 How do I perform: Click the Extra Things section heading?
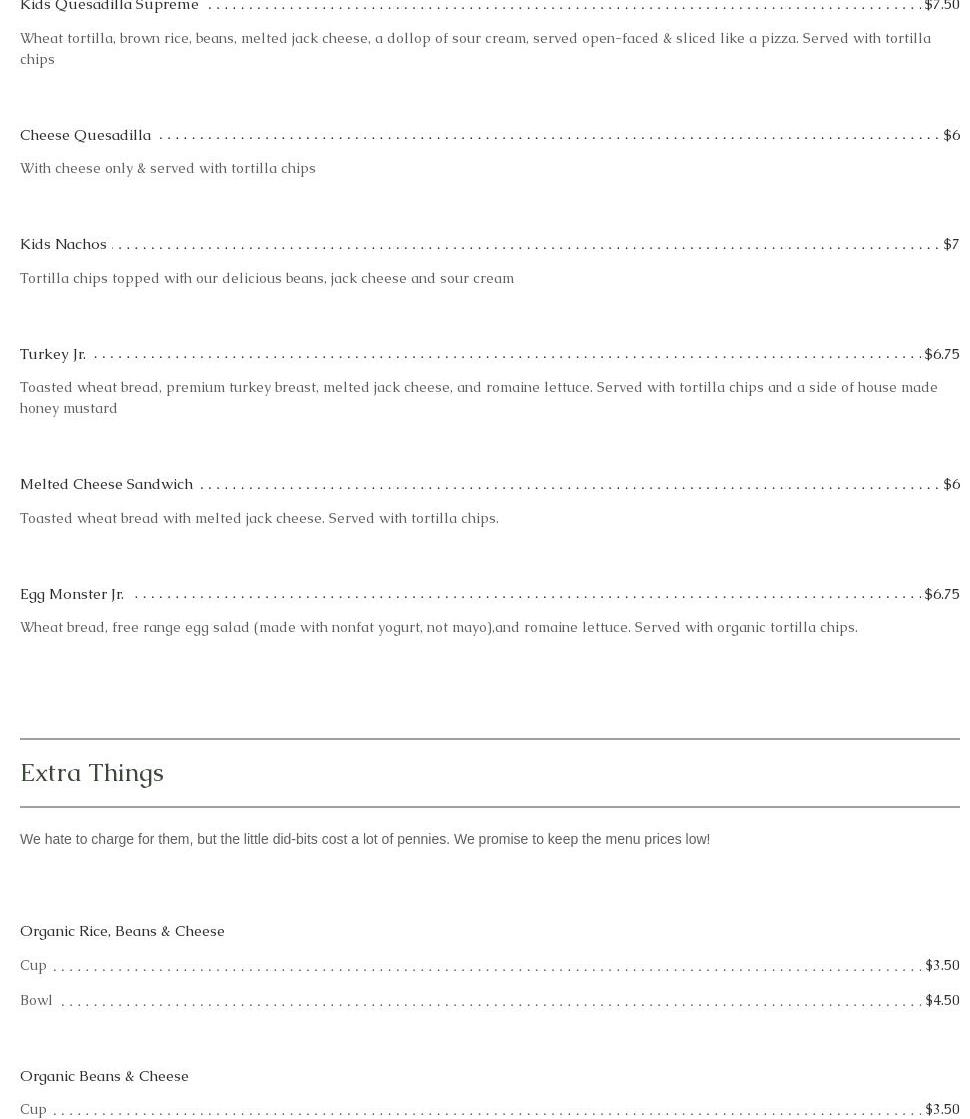(92, 773)
